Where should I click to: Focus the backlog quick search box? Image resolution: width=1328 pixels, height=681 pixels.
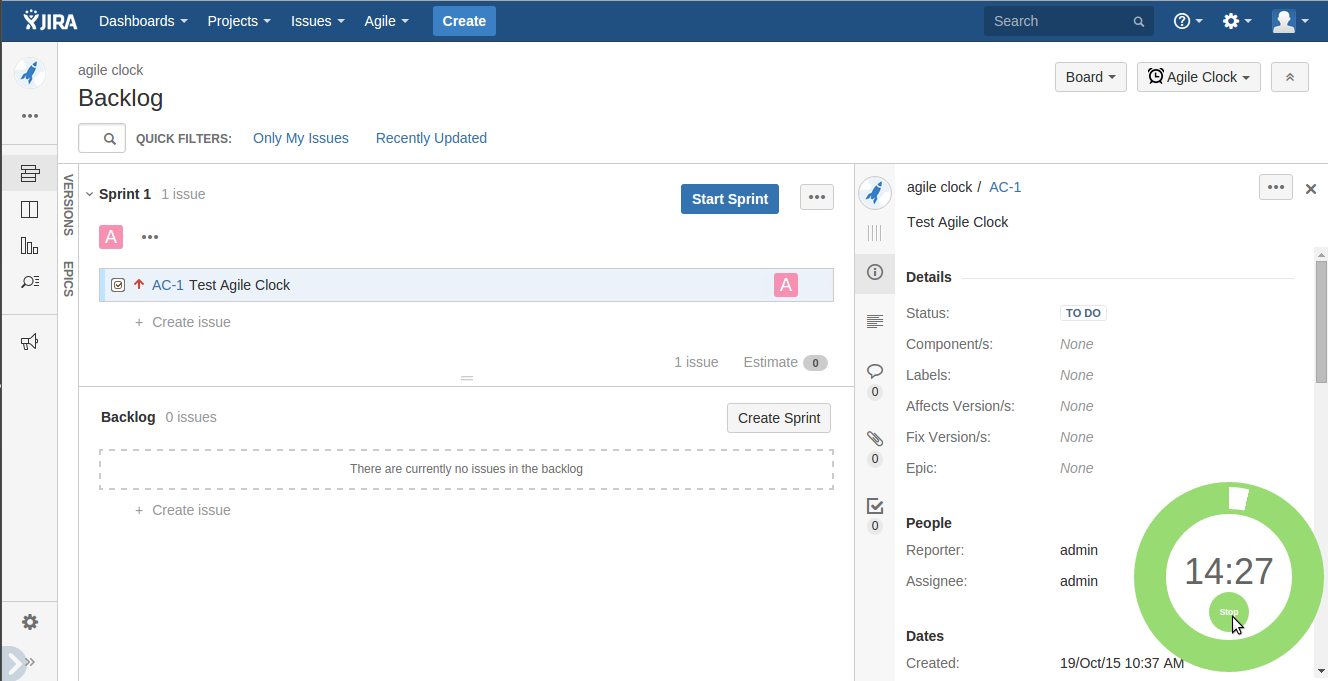(x=102, y=138)
